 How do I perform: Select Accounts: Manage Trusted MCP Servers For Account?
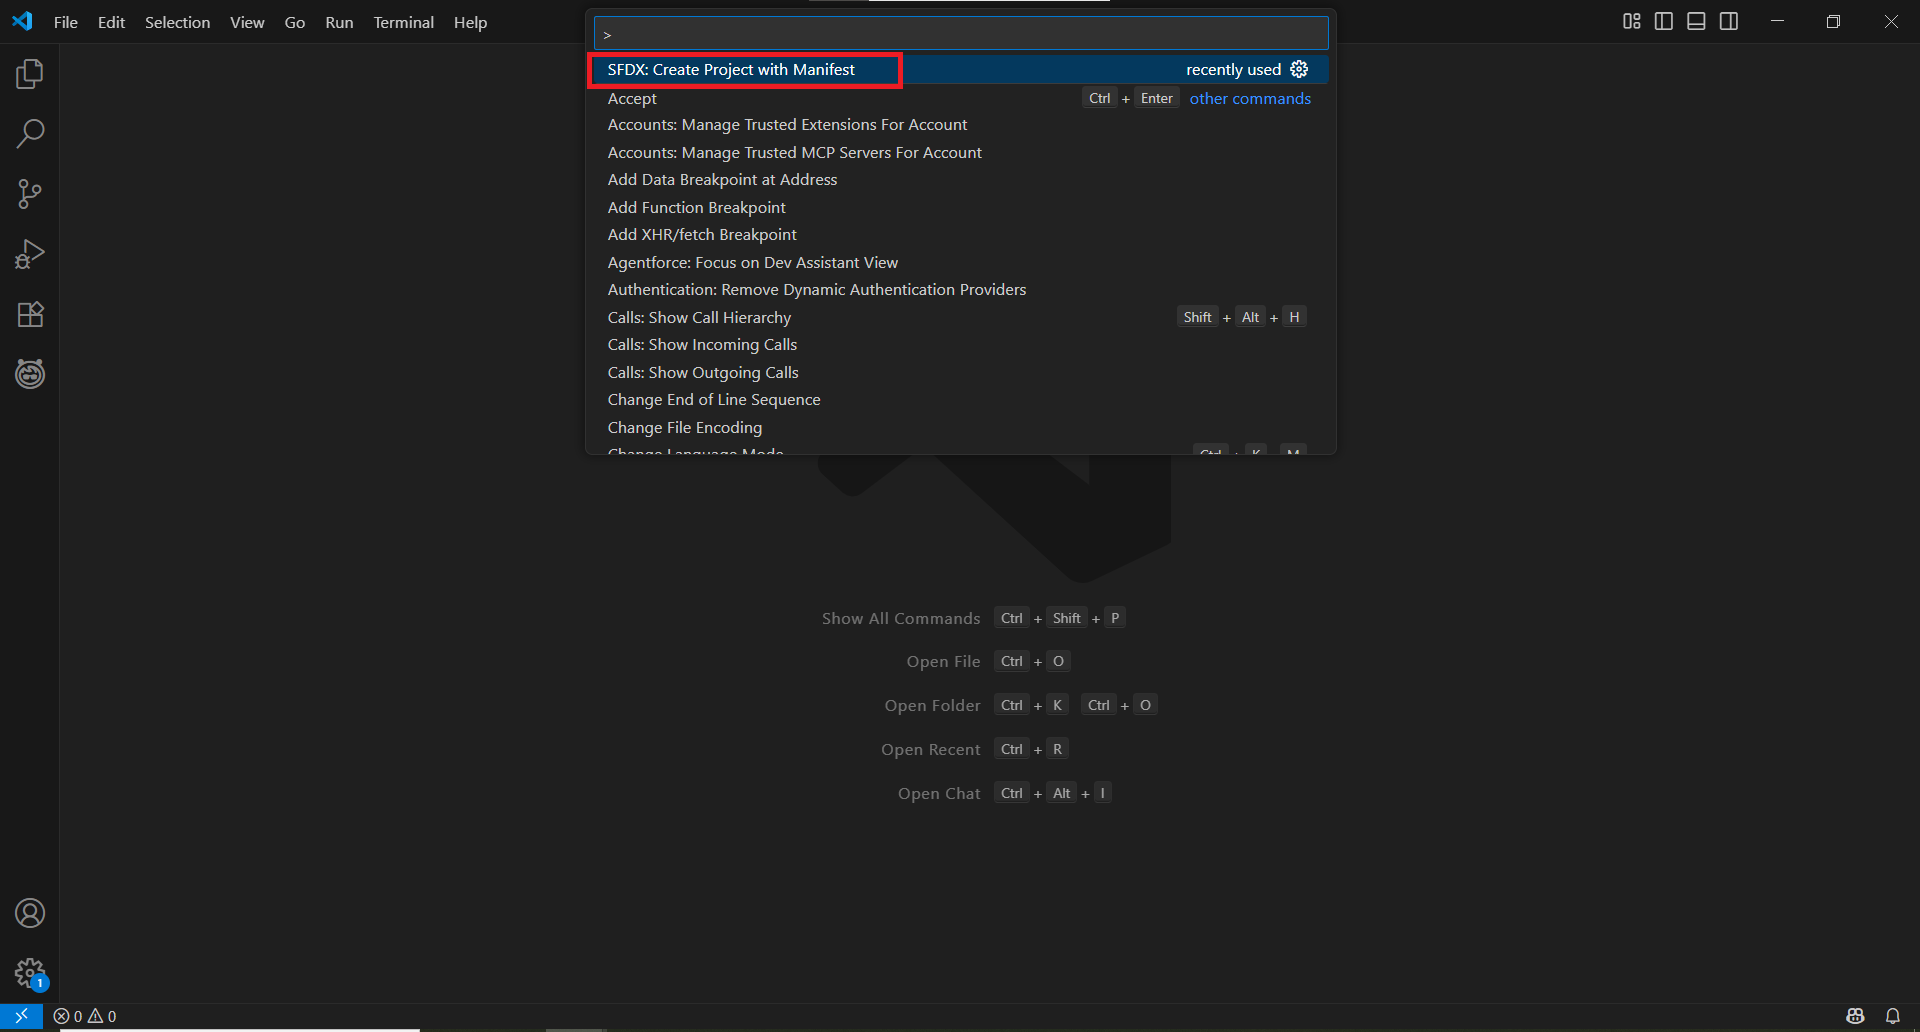[x=961, y=153]
